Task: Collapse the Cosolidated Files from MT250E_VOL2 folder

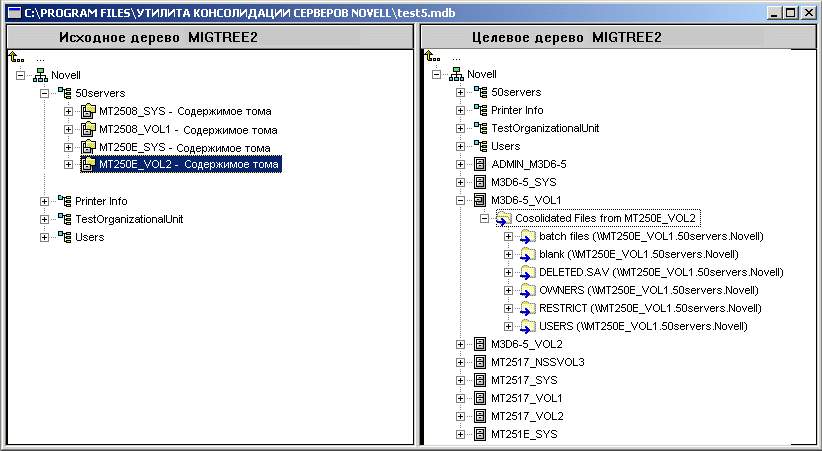Action: [484, 219]
